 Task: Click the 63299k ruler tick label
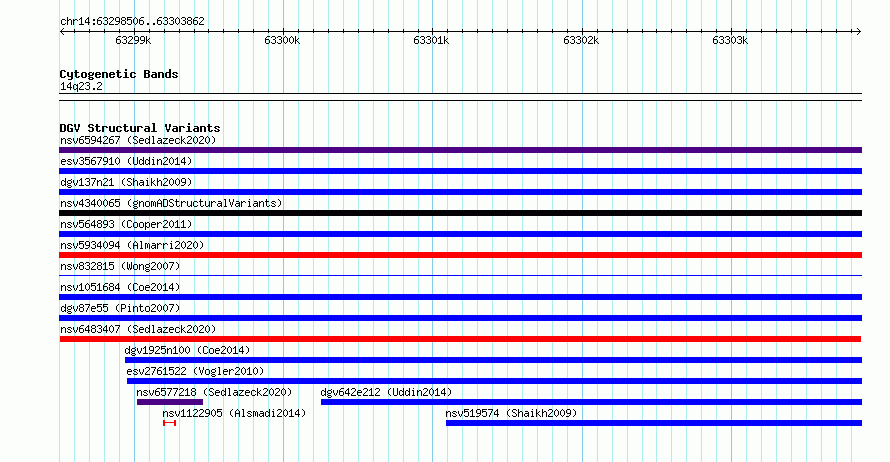[x=133, y=41]
